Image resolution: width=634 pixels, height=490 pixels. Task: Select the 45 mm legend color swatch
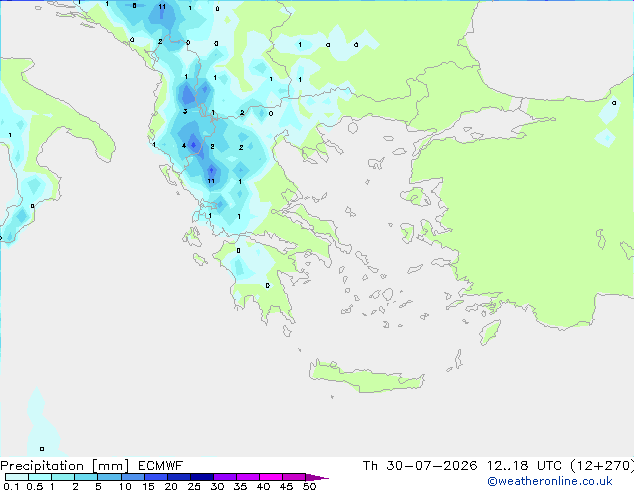[x=294, y=477]
